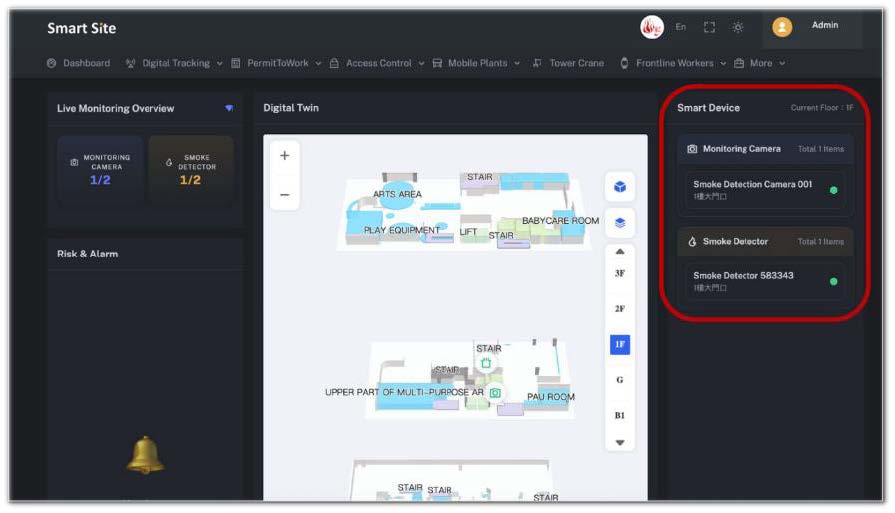895x513 pixels.
Task: Click the Tower Crane icon
Action: 537,63
